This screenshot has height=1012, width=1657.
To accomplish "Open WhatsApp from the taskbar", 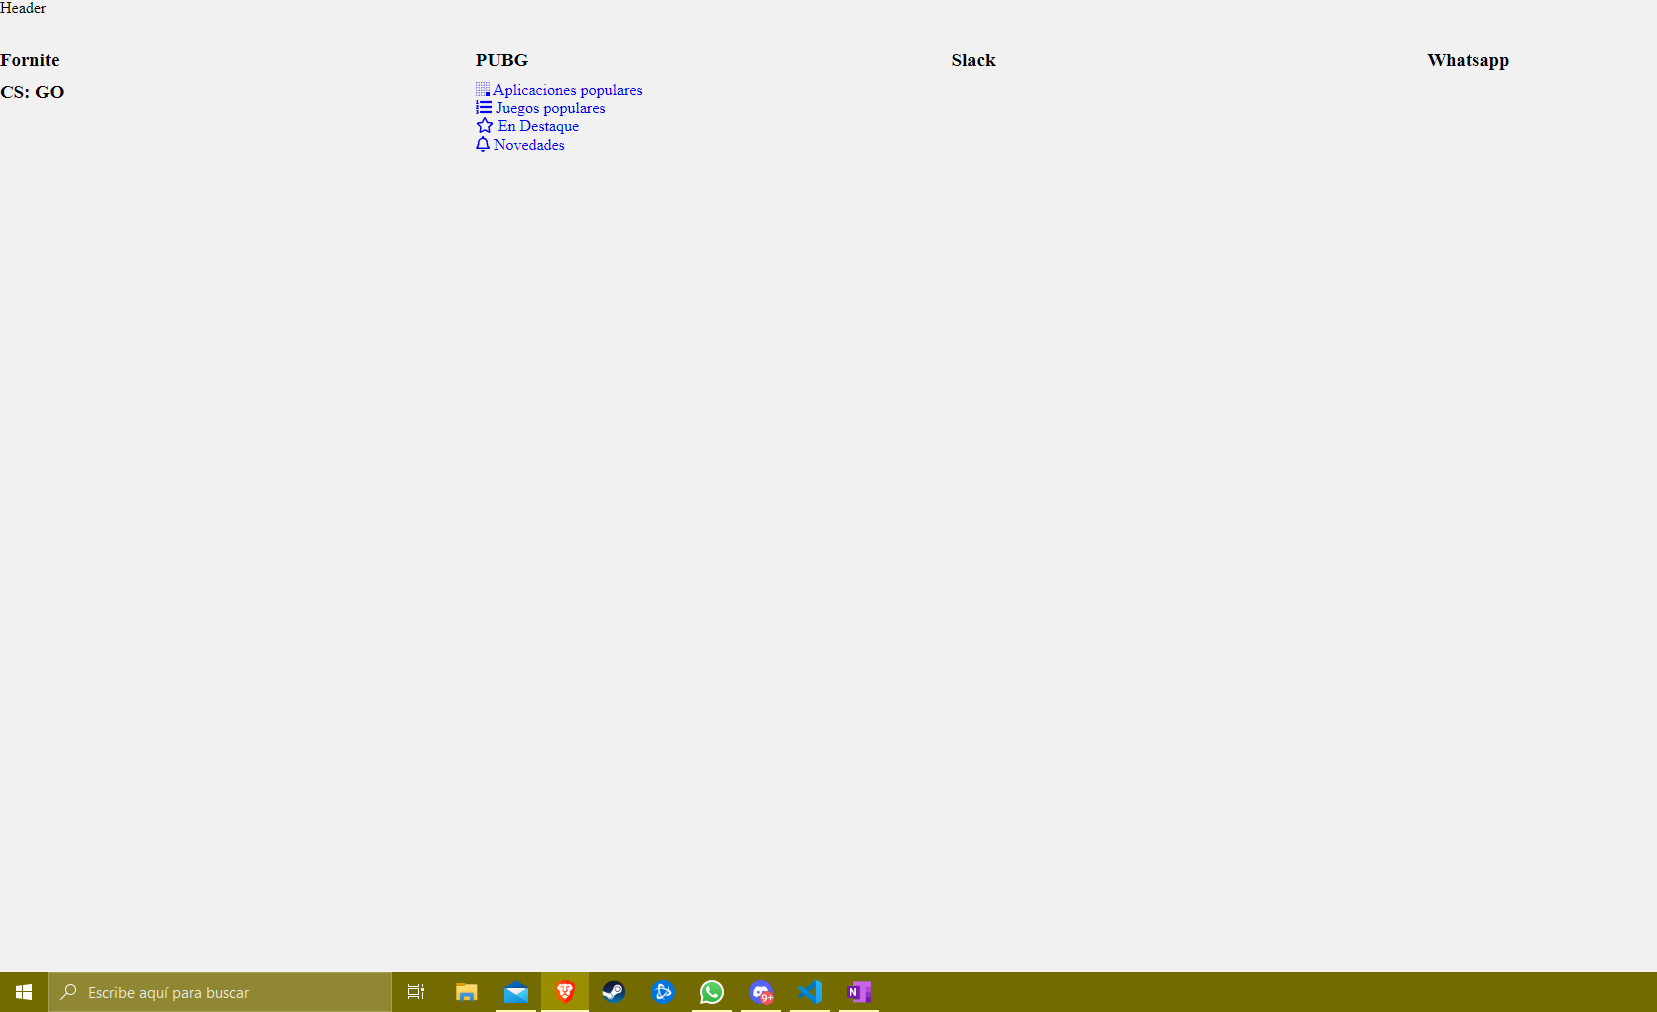I will tap(712, 992).
